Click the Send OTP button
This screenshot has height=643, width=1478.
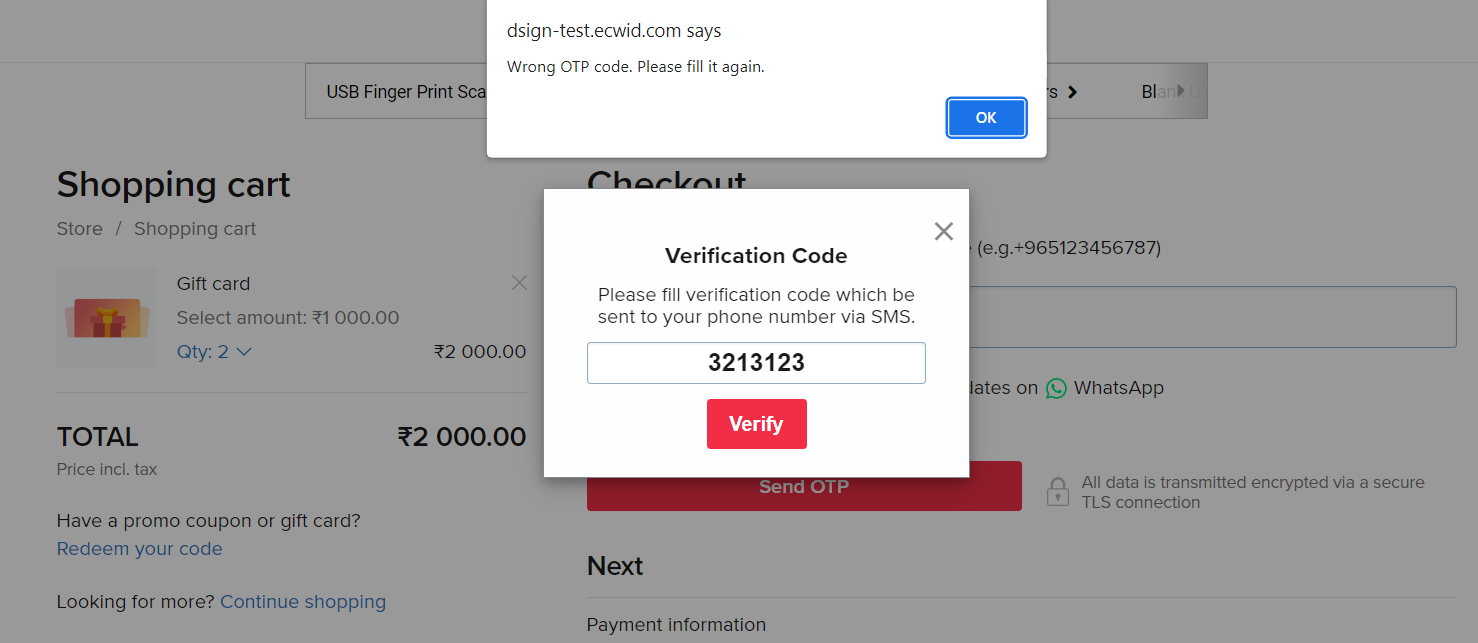coord(804,487)
